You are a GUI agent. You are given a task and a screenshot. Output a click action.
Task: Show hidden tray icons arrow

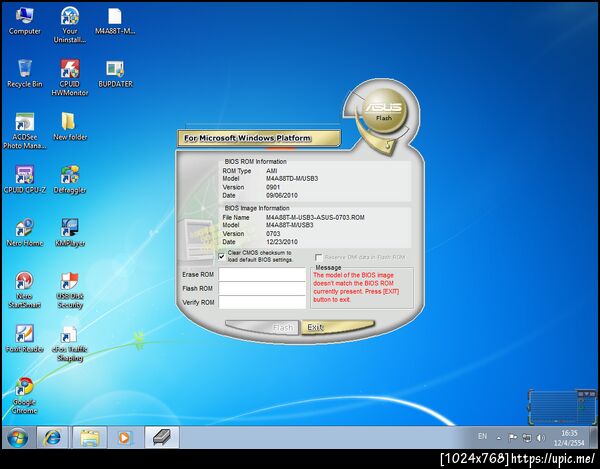tap(498, 438)
